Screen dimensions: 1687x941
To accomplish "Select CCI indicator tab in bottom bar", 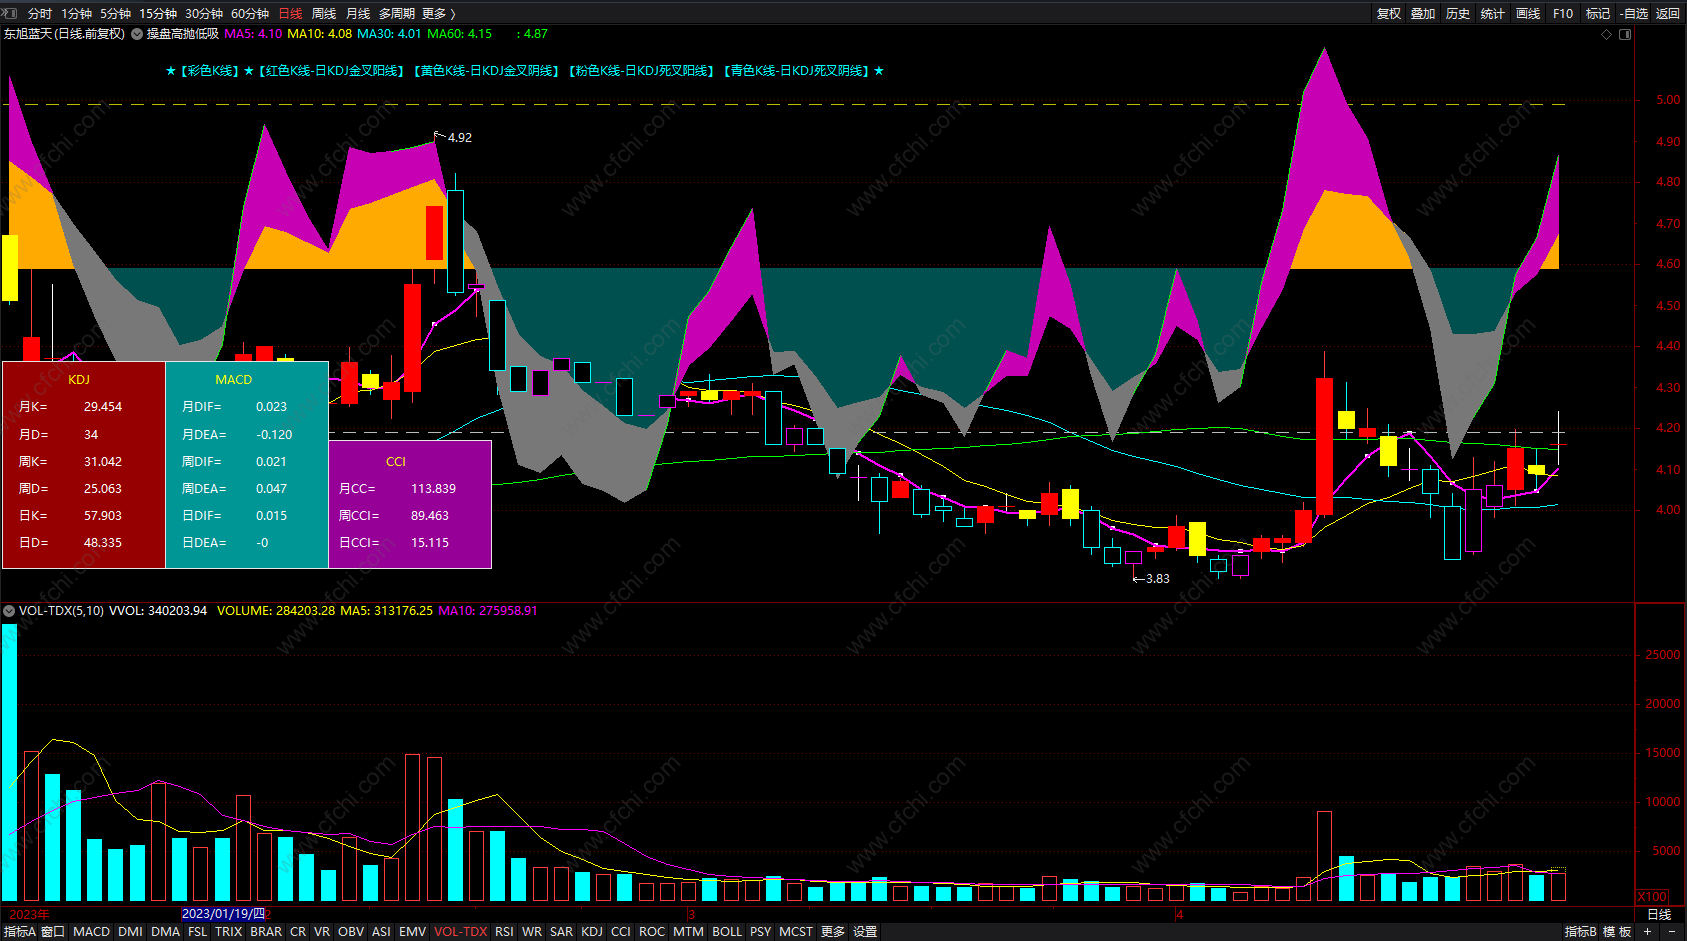I will coord(621,932).
